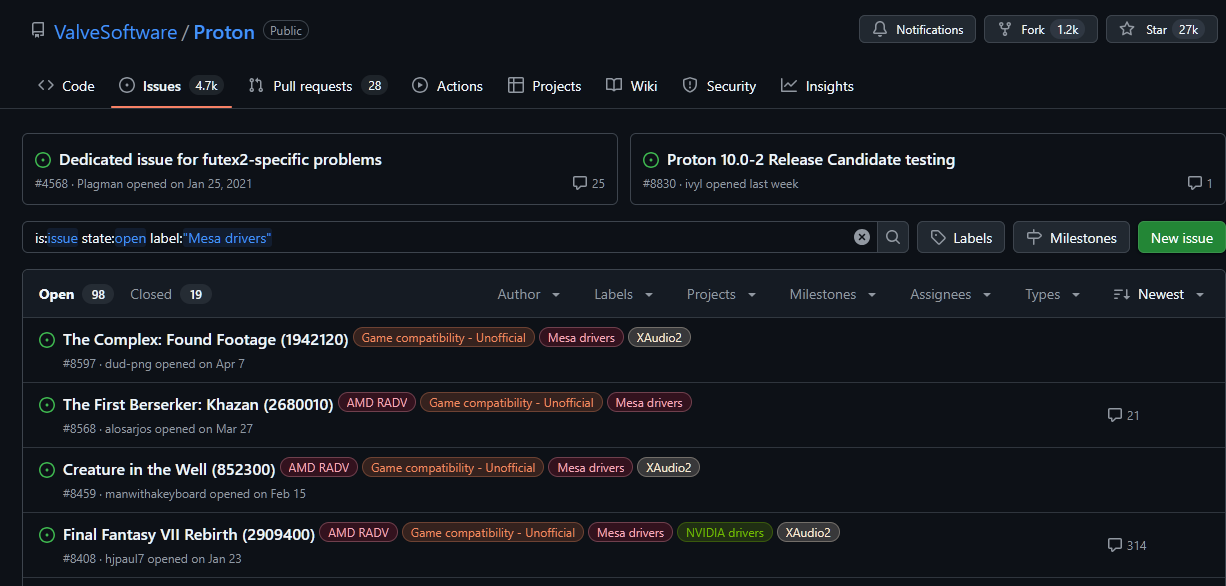Click XAudio2 label on Creature in the Well

coord(669,468)
